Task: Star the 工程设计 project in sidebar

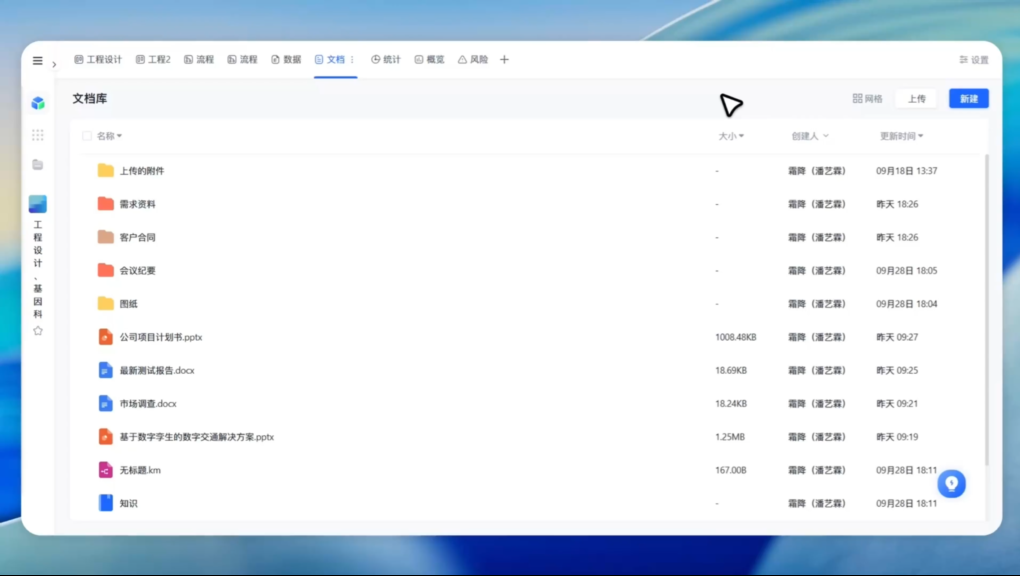Action: pos(38,330)
